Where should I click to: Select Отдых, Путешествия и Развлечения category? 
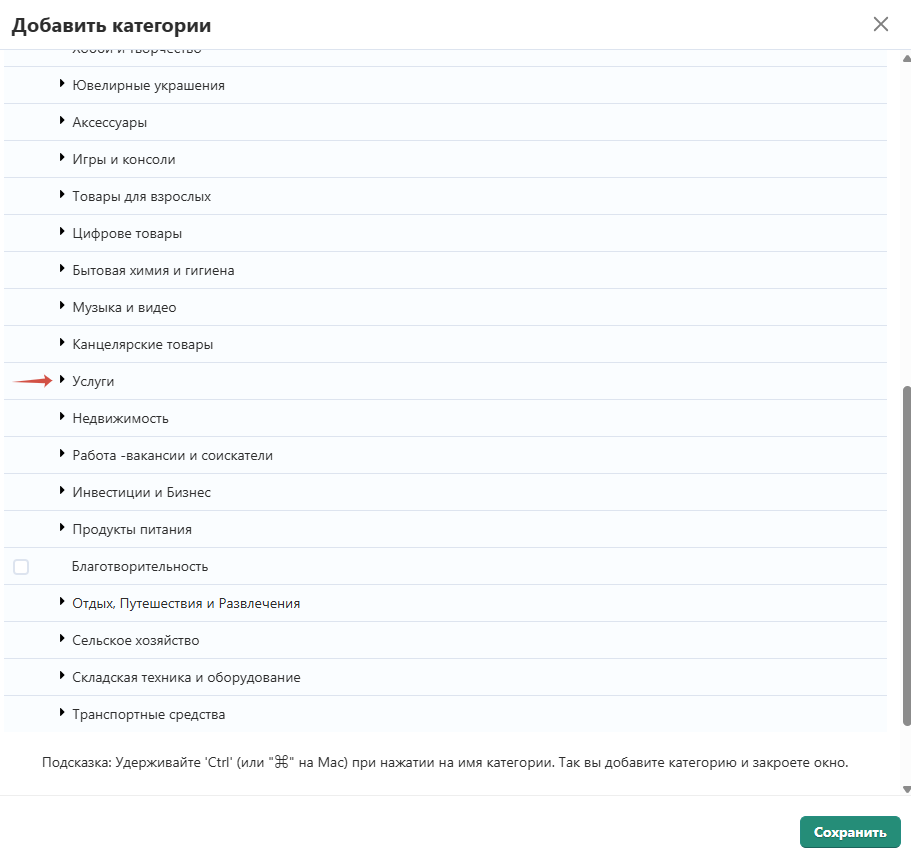186,604
